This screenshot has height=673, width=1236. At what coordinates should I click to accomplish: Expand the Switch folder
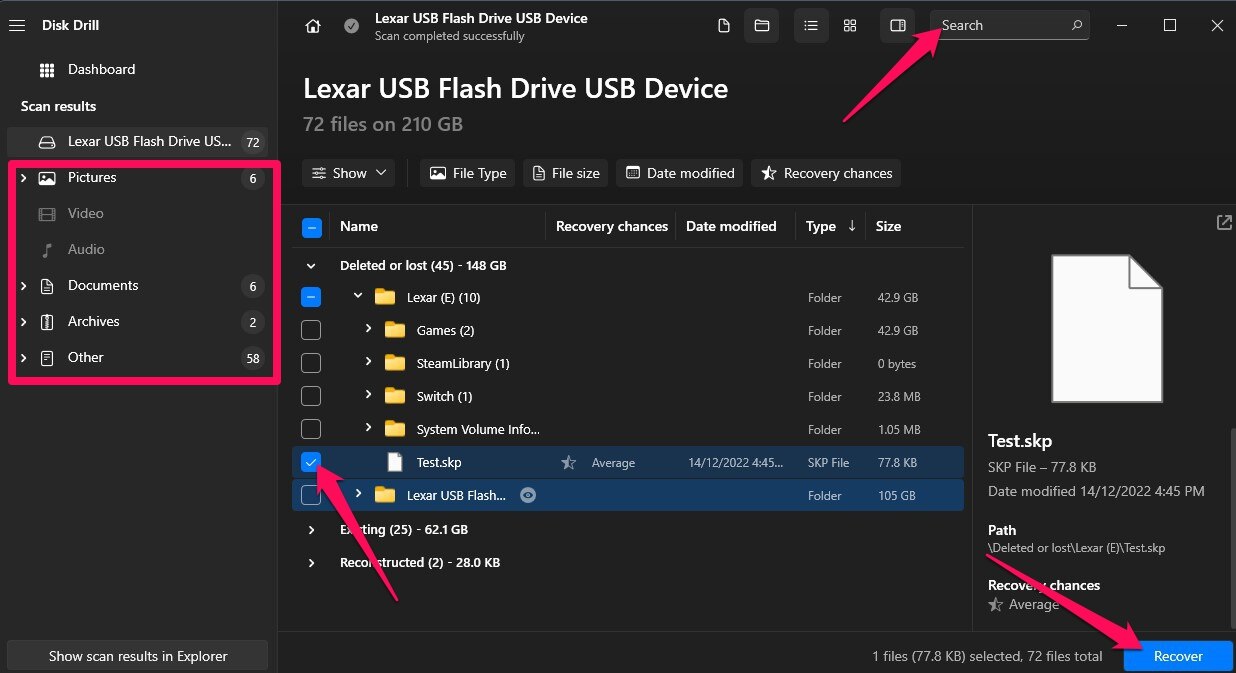pos(368,395)
